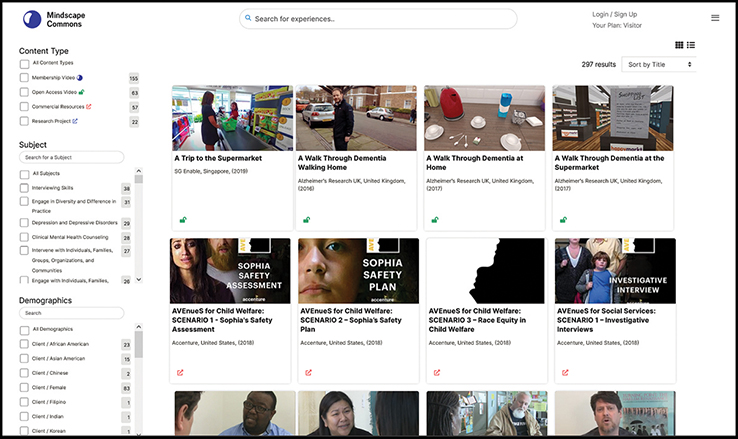
Task: Click the search magnifier icon
Action: click(x=248, y=18)
